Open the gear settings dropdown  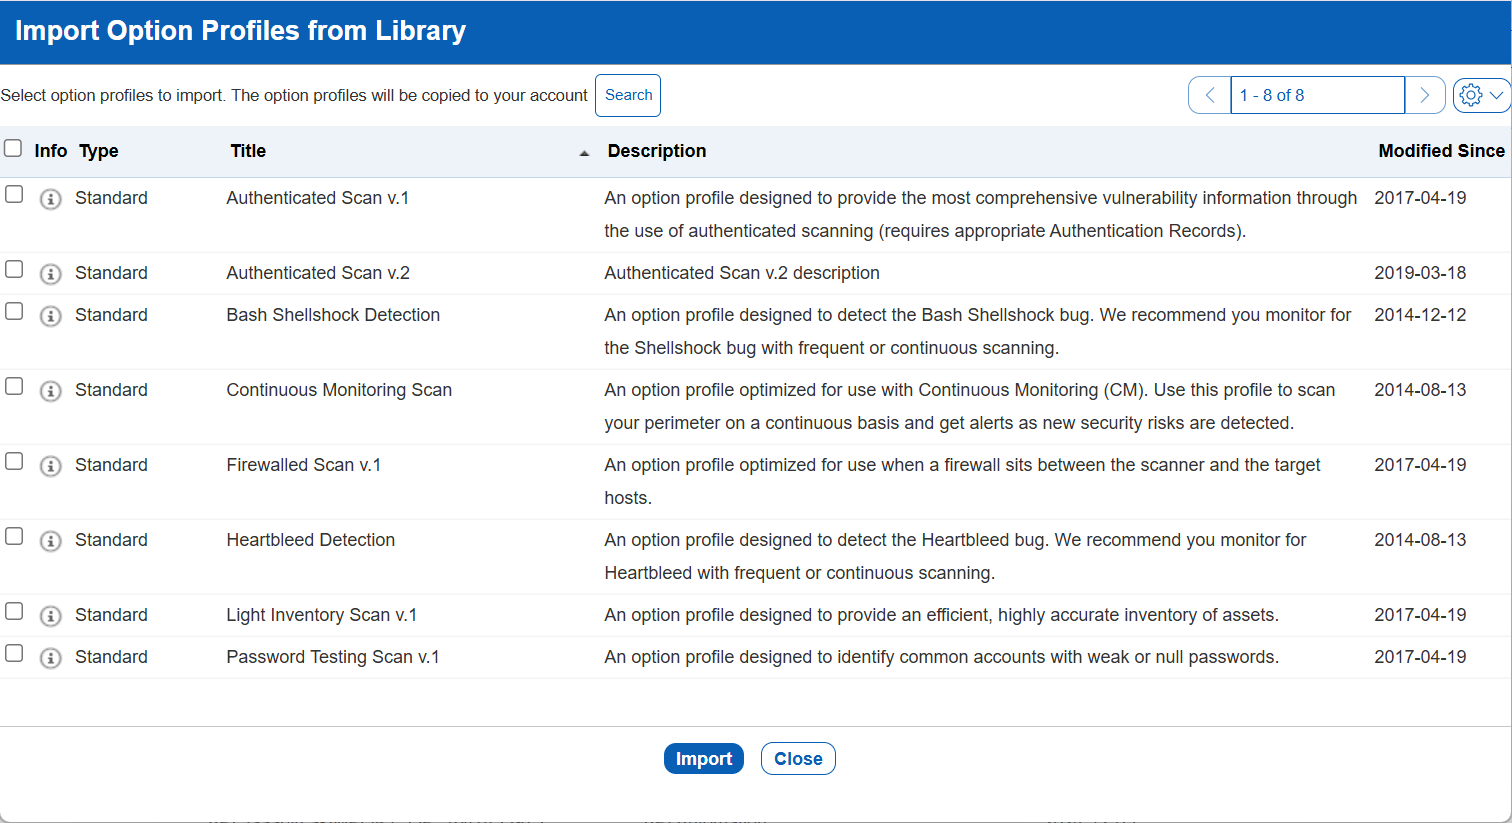point(1481,95)
